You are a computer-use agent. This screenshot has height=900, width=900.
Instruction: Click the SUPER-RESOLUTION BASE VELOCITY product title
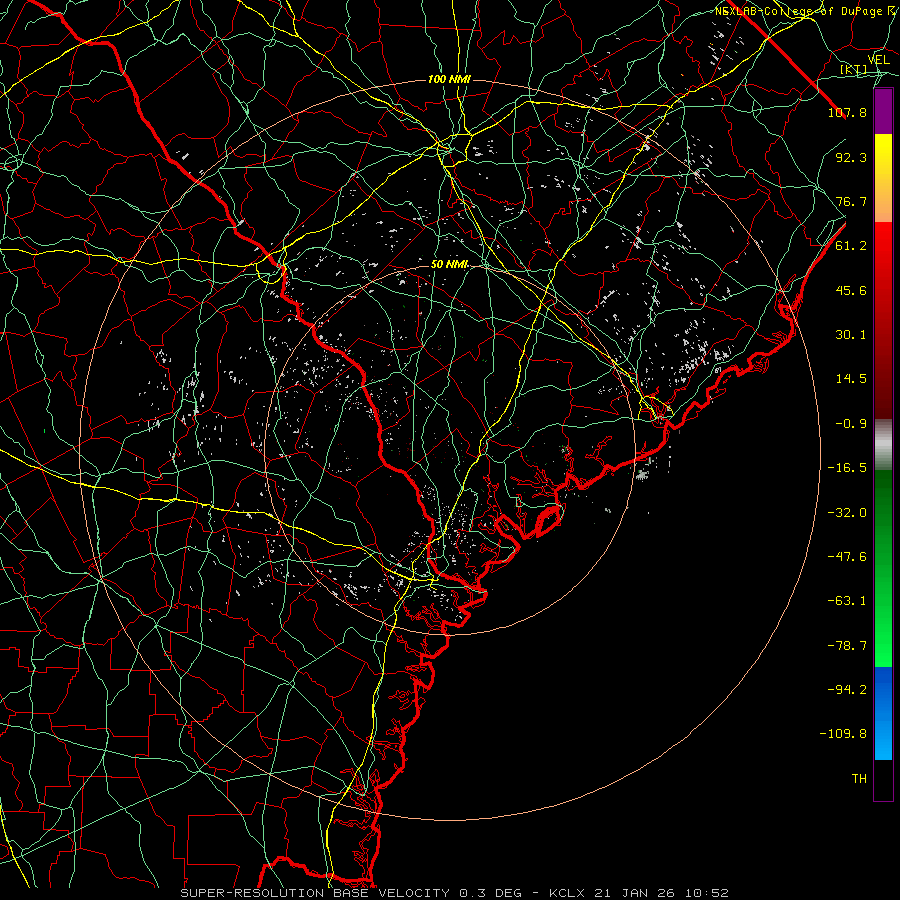(317, 893)
